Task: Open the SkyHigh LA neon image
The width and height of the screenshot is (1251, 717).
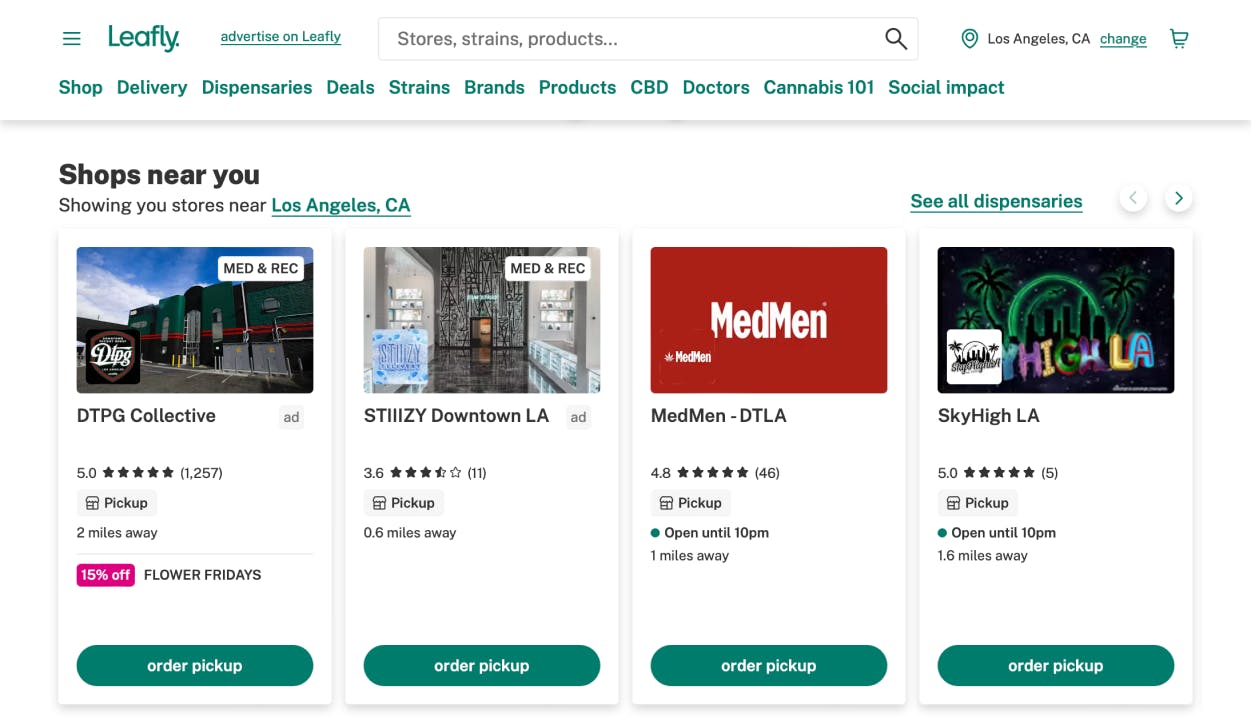Action: 1056,320
